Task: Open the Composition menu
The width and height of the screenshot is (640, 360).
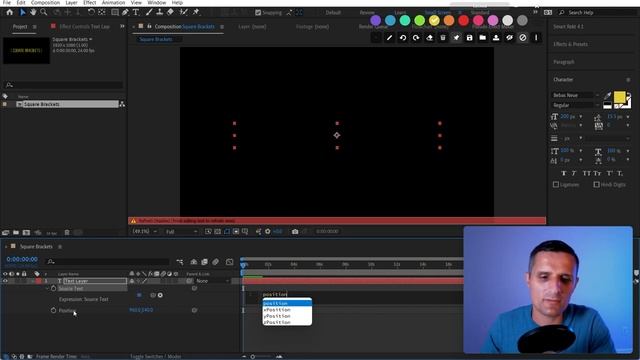Action: [45, 2]
